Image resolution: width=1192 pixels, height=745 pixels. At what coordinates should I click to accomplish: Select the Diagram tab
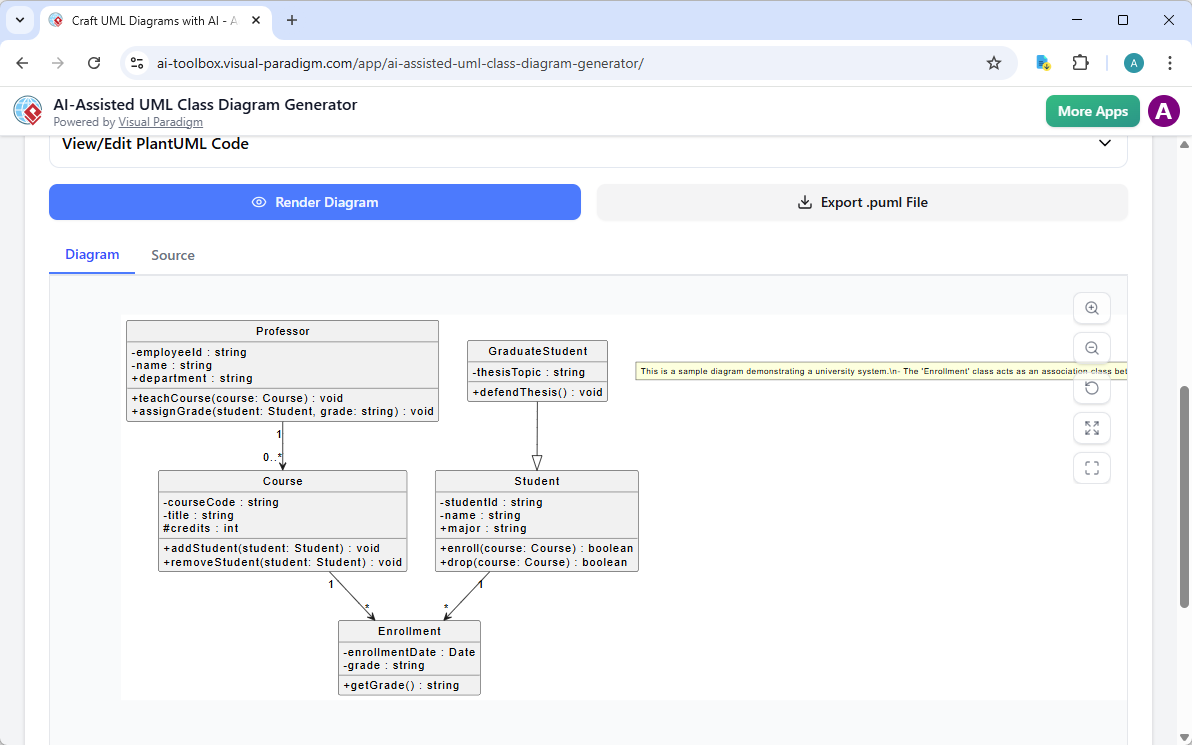pyautogui.click(x=91, y=255)
